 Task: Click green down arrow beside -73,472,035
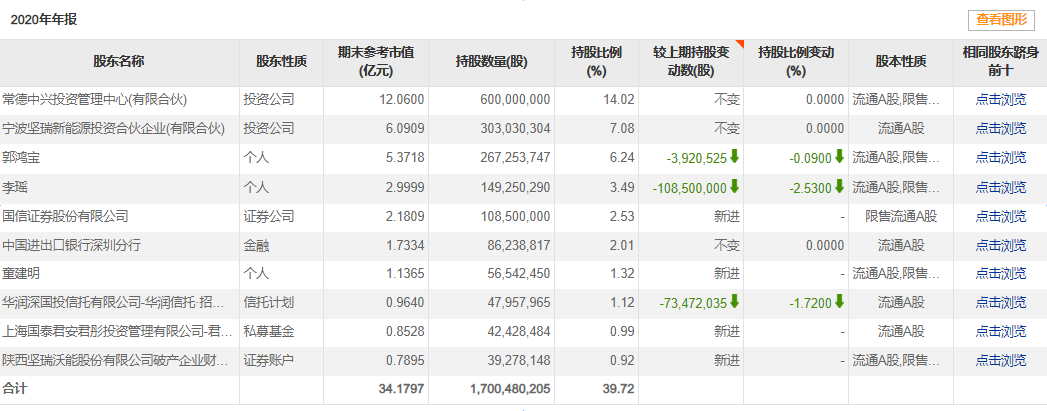(735, 302)
